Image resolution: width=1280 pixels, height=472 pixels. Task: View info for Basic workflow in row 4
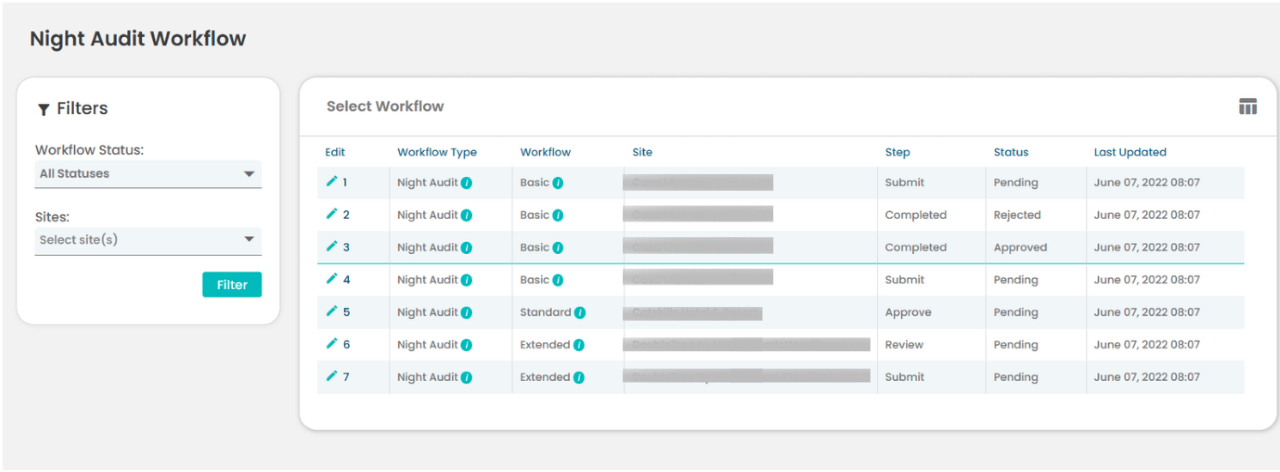(x=558, y=280)
